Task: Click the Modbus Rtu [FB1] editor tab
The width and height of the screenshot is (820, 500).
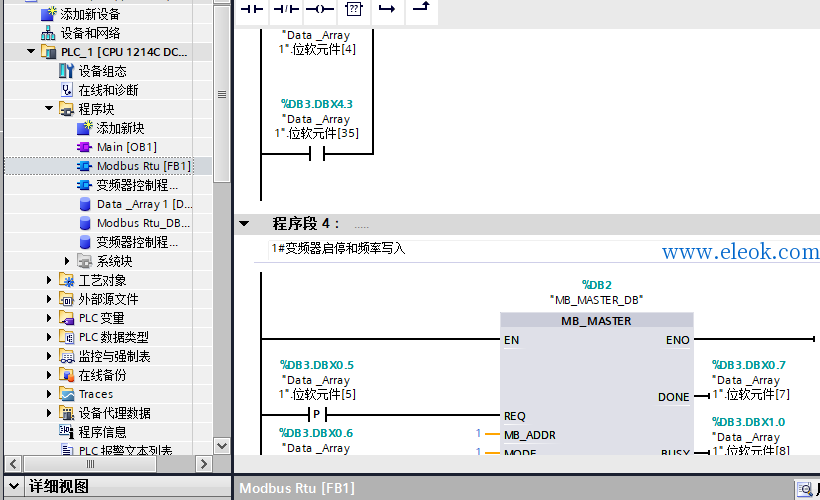Action: (297, 488)
